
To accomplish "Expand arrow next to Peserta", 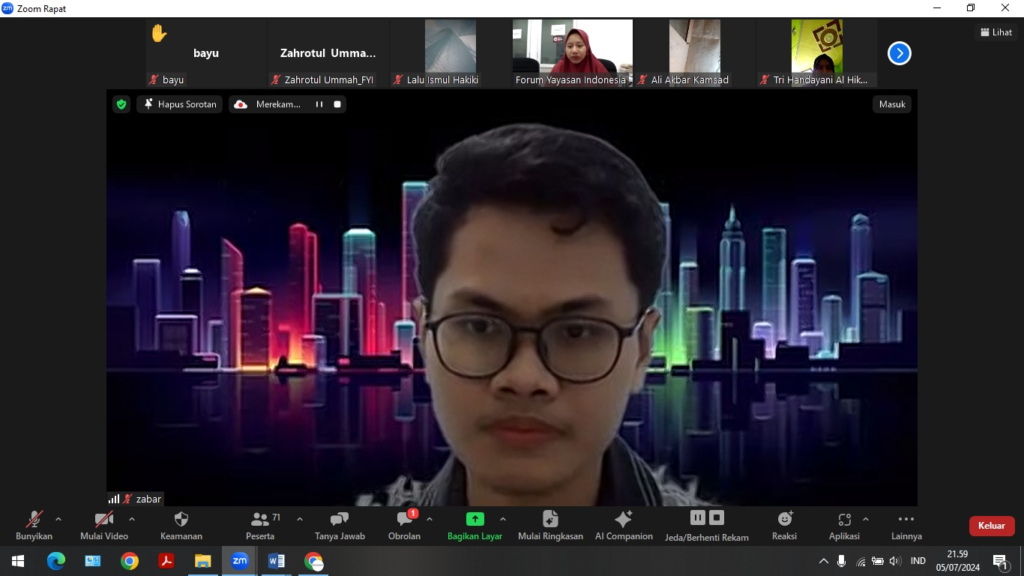I will point(300,520).
